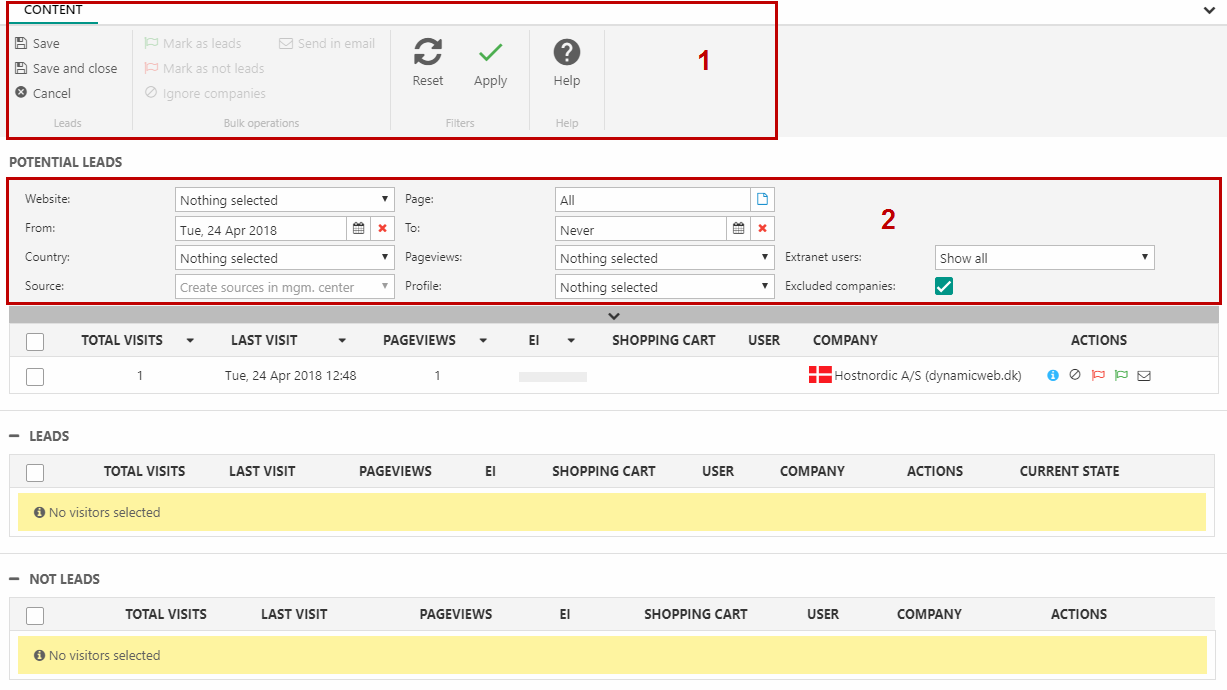This screenshot has width=1227, height=690.
Task: Select all in the Leads table header checkbox
Action: tap(35, 472)
